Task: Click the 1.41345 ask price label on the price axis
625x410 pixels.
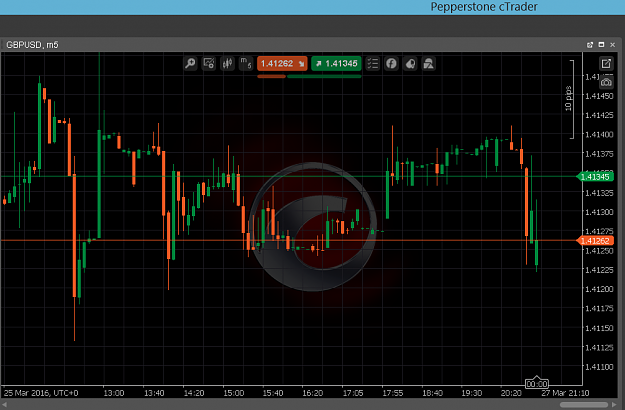Action: pos(595,177)
